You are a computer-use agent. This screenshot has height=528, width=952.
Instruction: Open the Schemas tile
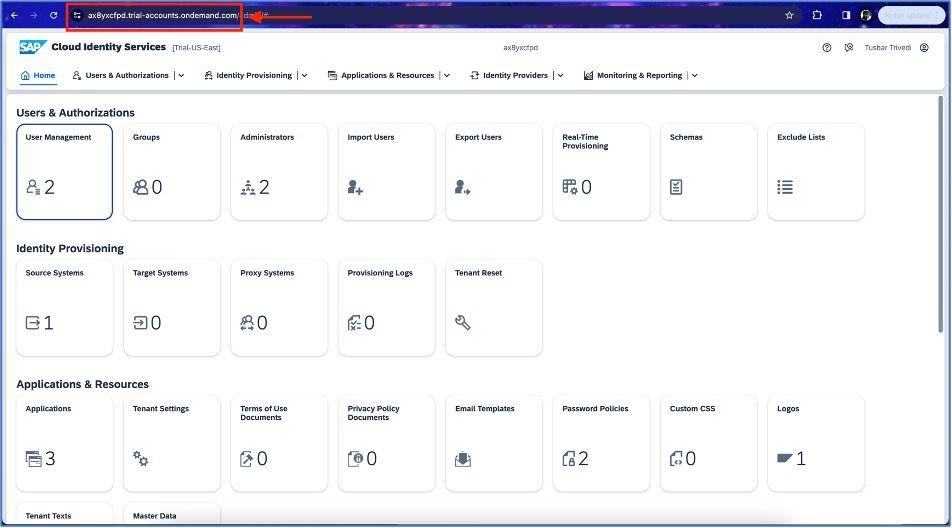[709, 172]
